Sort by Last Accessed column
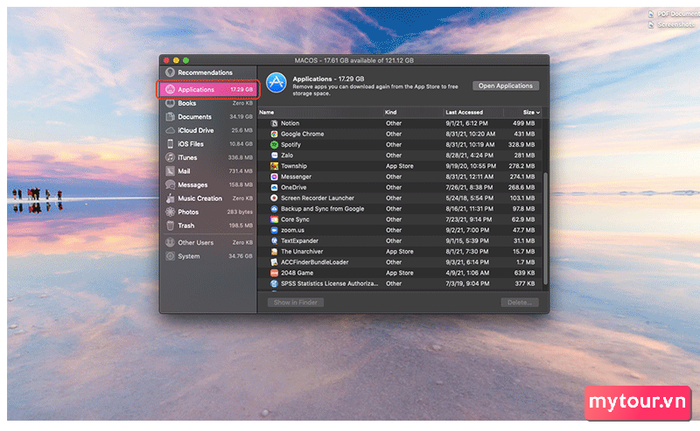This screenshot has height=431, width=700. coord(465,112)
